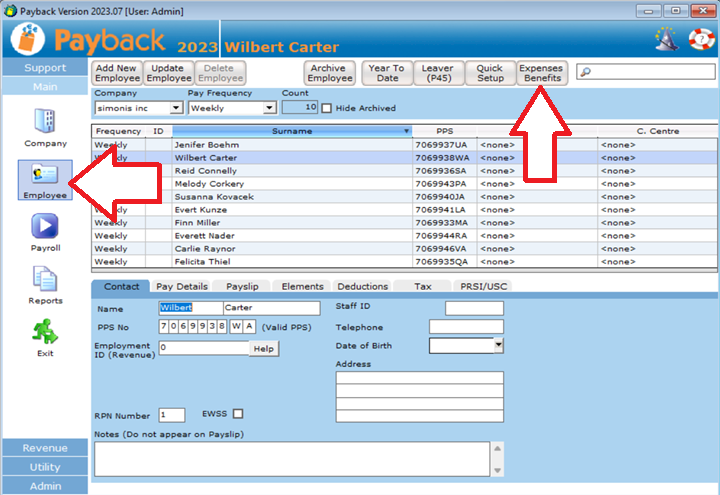Click the lifebuoy help icon
Image resolution: width=720 pixels, height=495 pixels.
coord(697,40)
